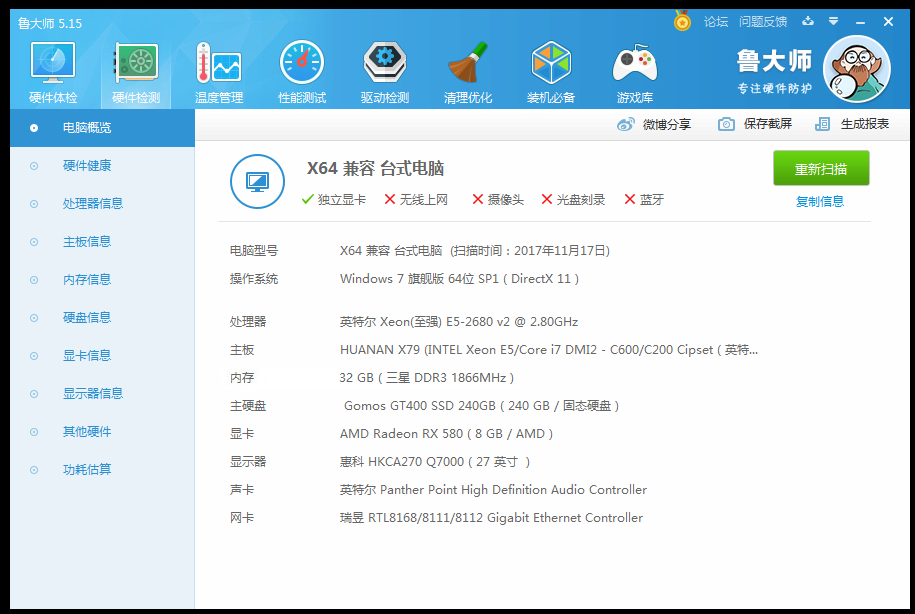The height and width of the screenshot is (614, 915).
Task: Click the 鲁大师 mascot avatar
Action: pos(856,69)
